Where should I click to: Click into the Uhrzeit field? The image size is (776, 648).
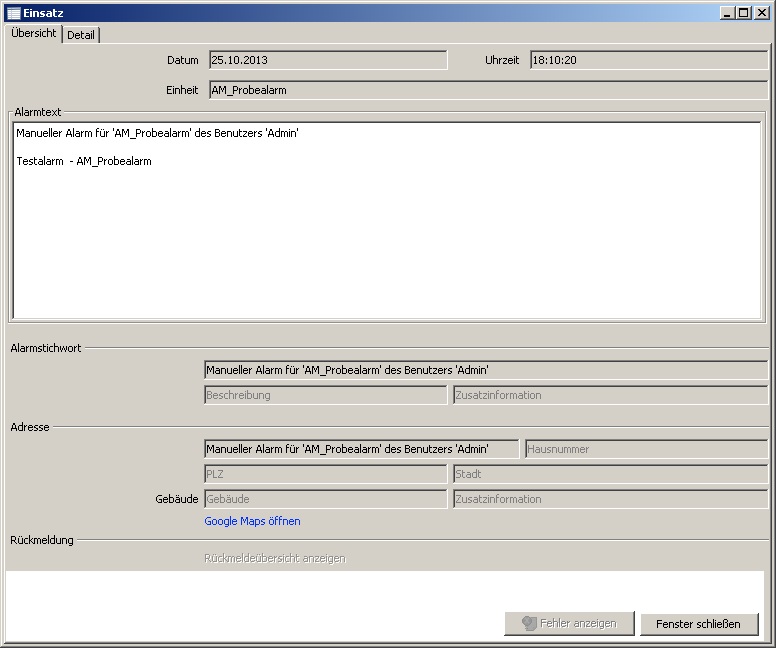pos(648,60)
